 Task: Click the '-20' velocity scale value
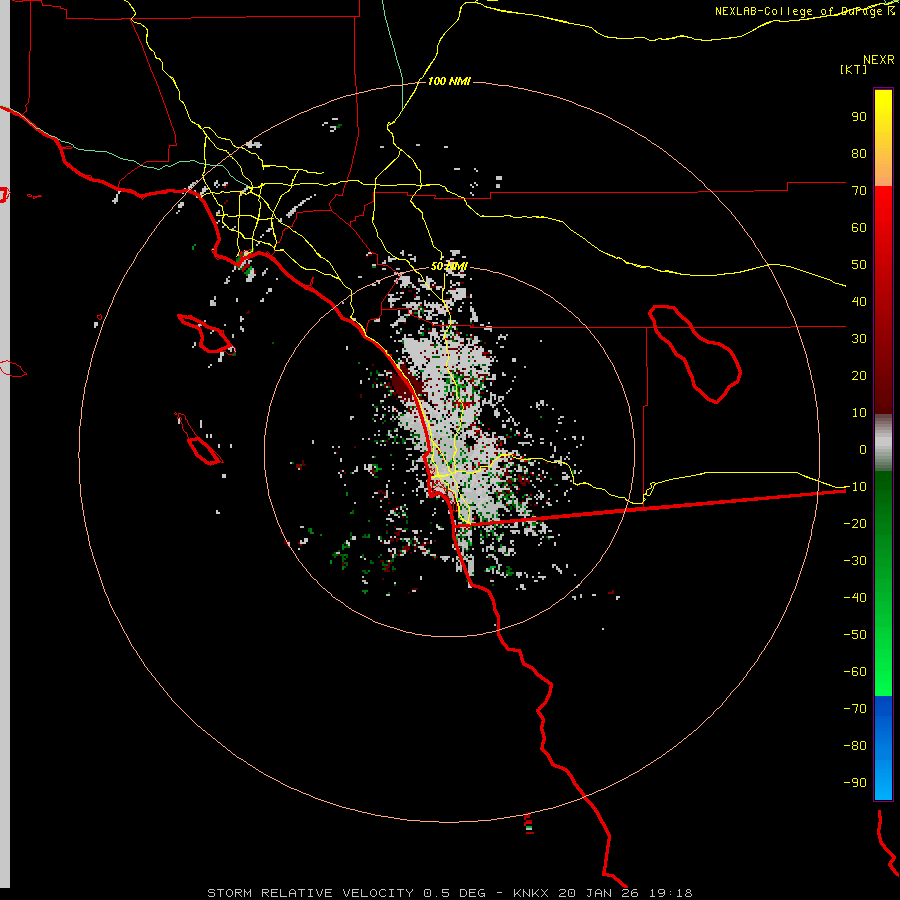pos(855,524)
